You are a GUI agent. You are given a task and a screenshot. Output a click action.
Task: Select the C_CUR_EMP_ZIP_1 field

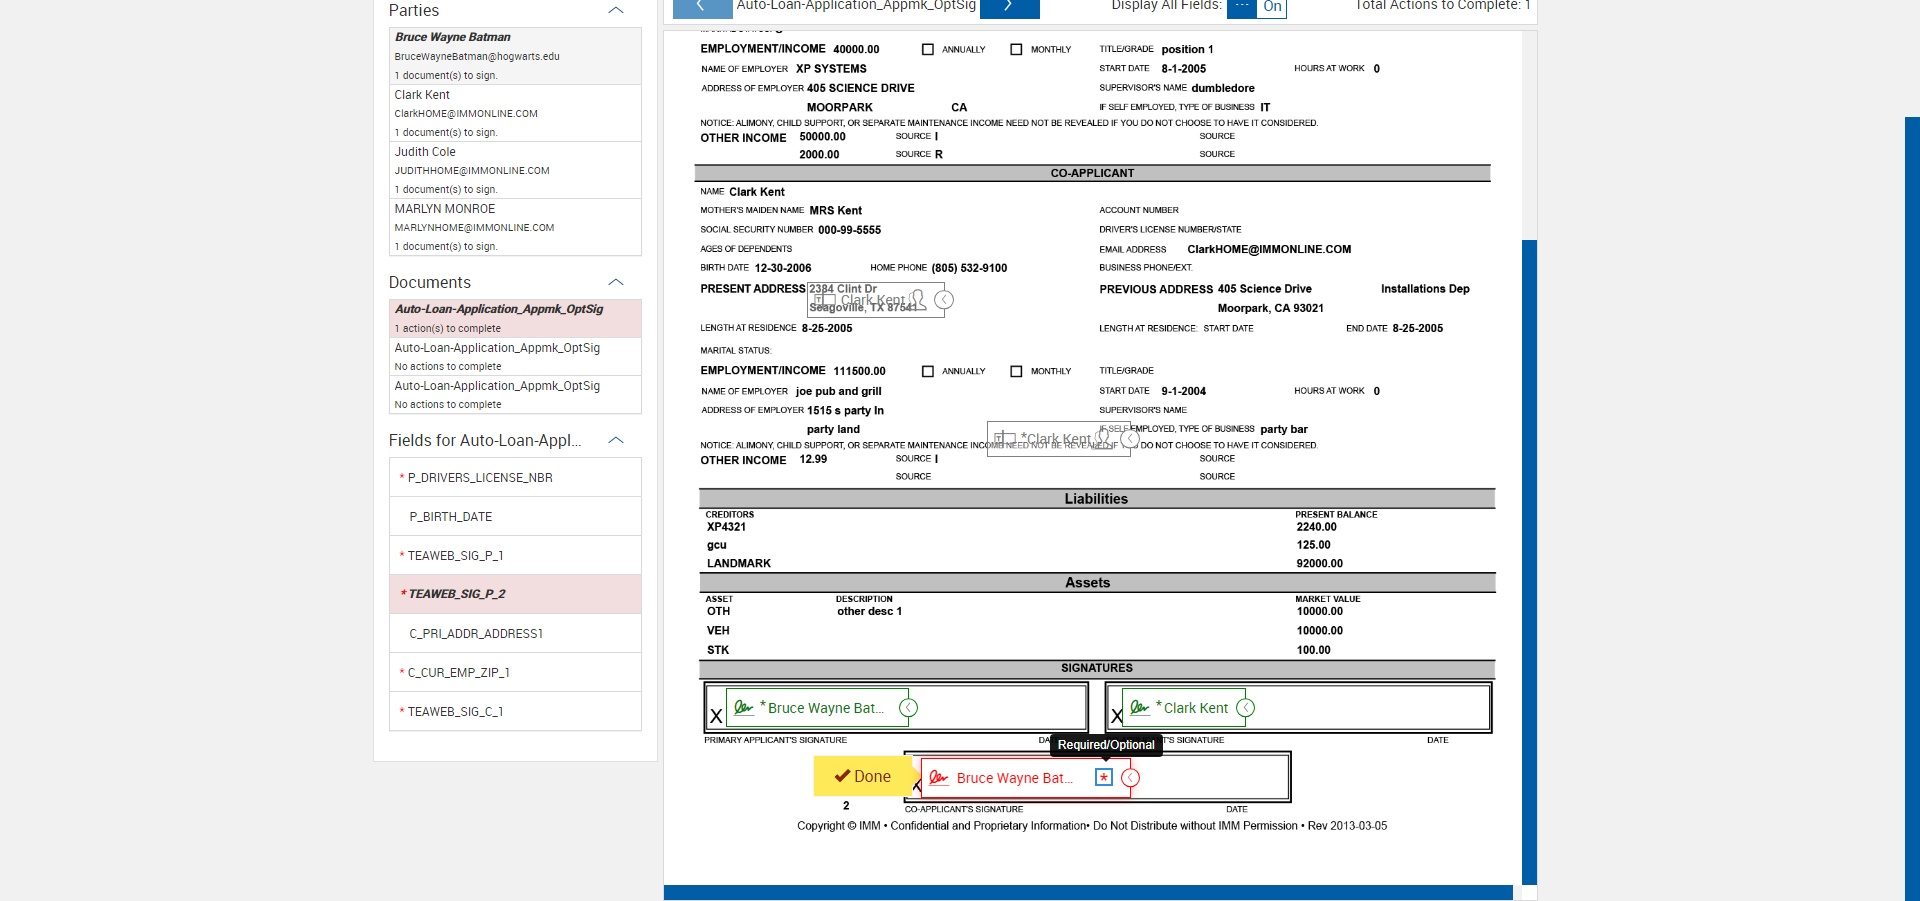point(515,673)
